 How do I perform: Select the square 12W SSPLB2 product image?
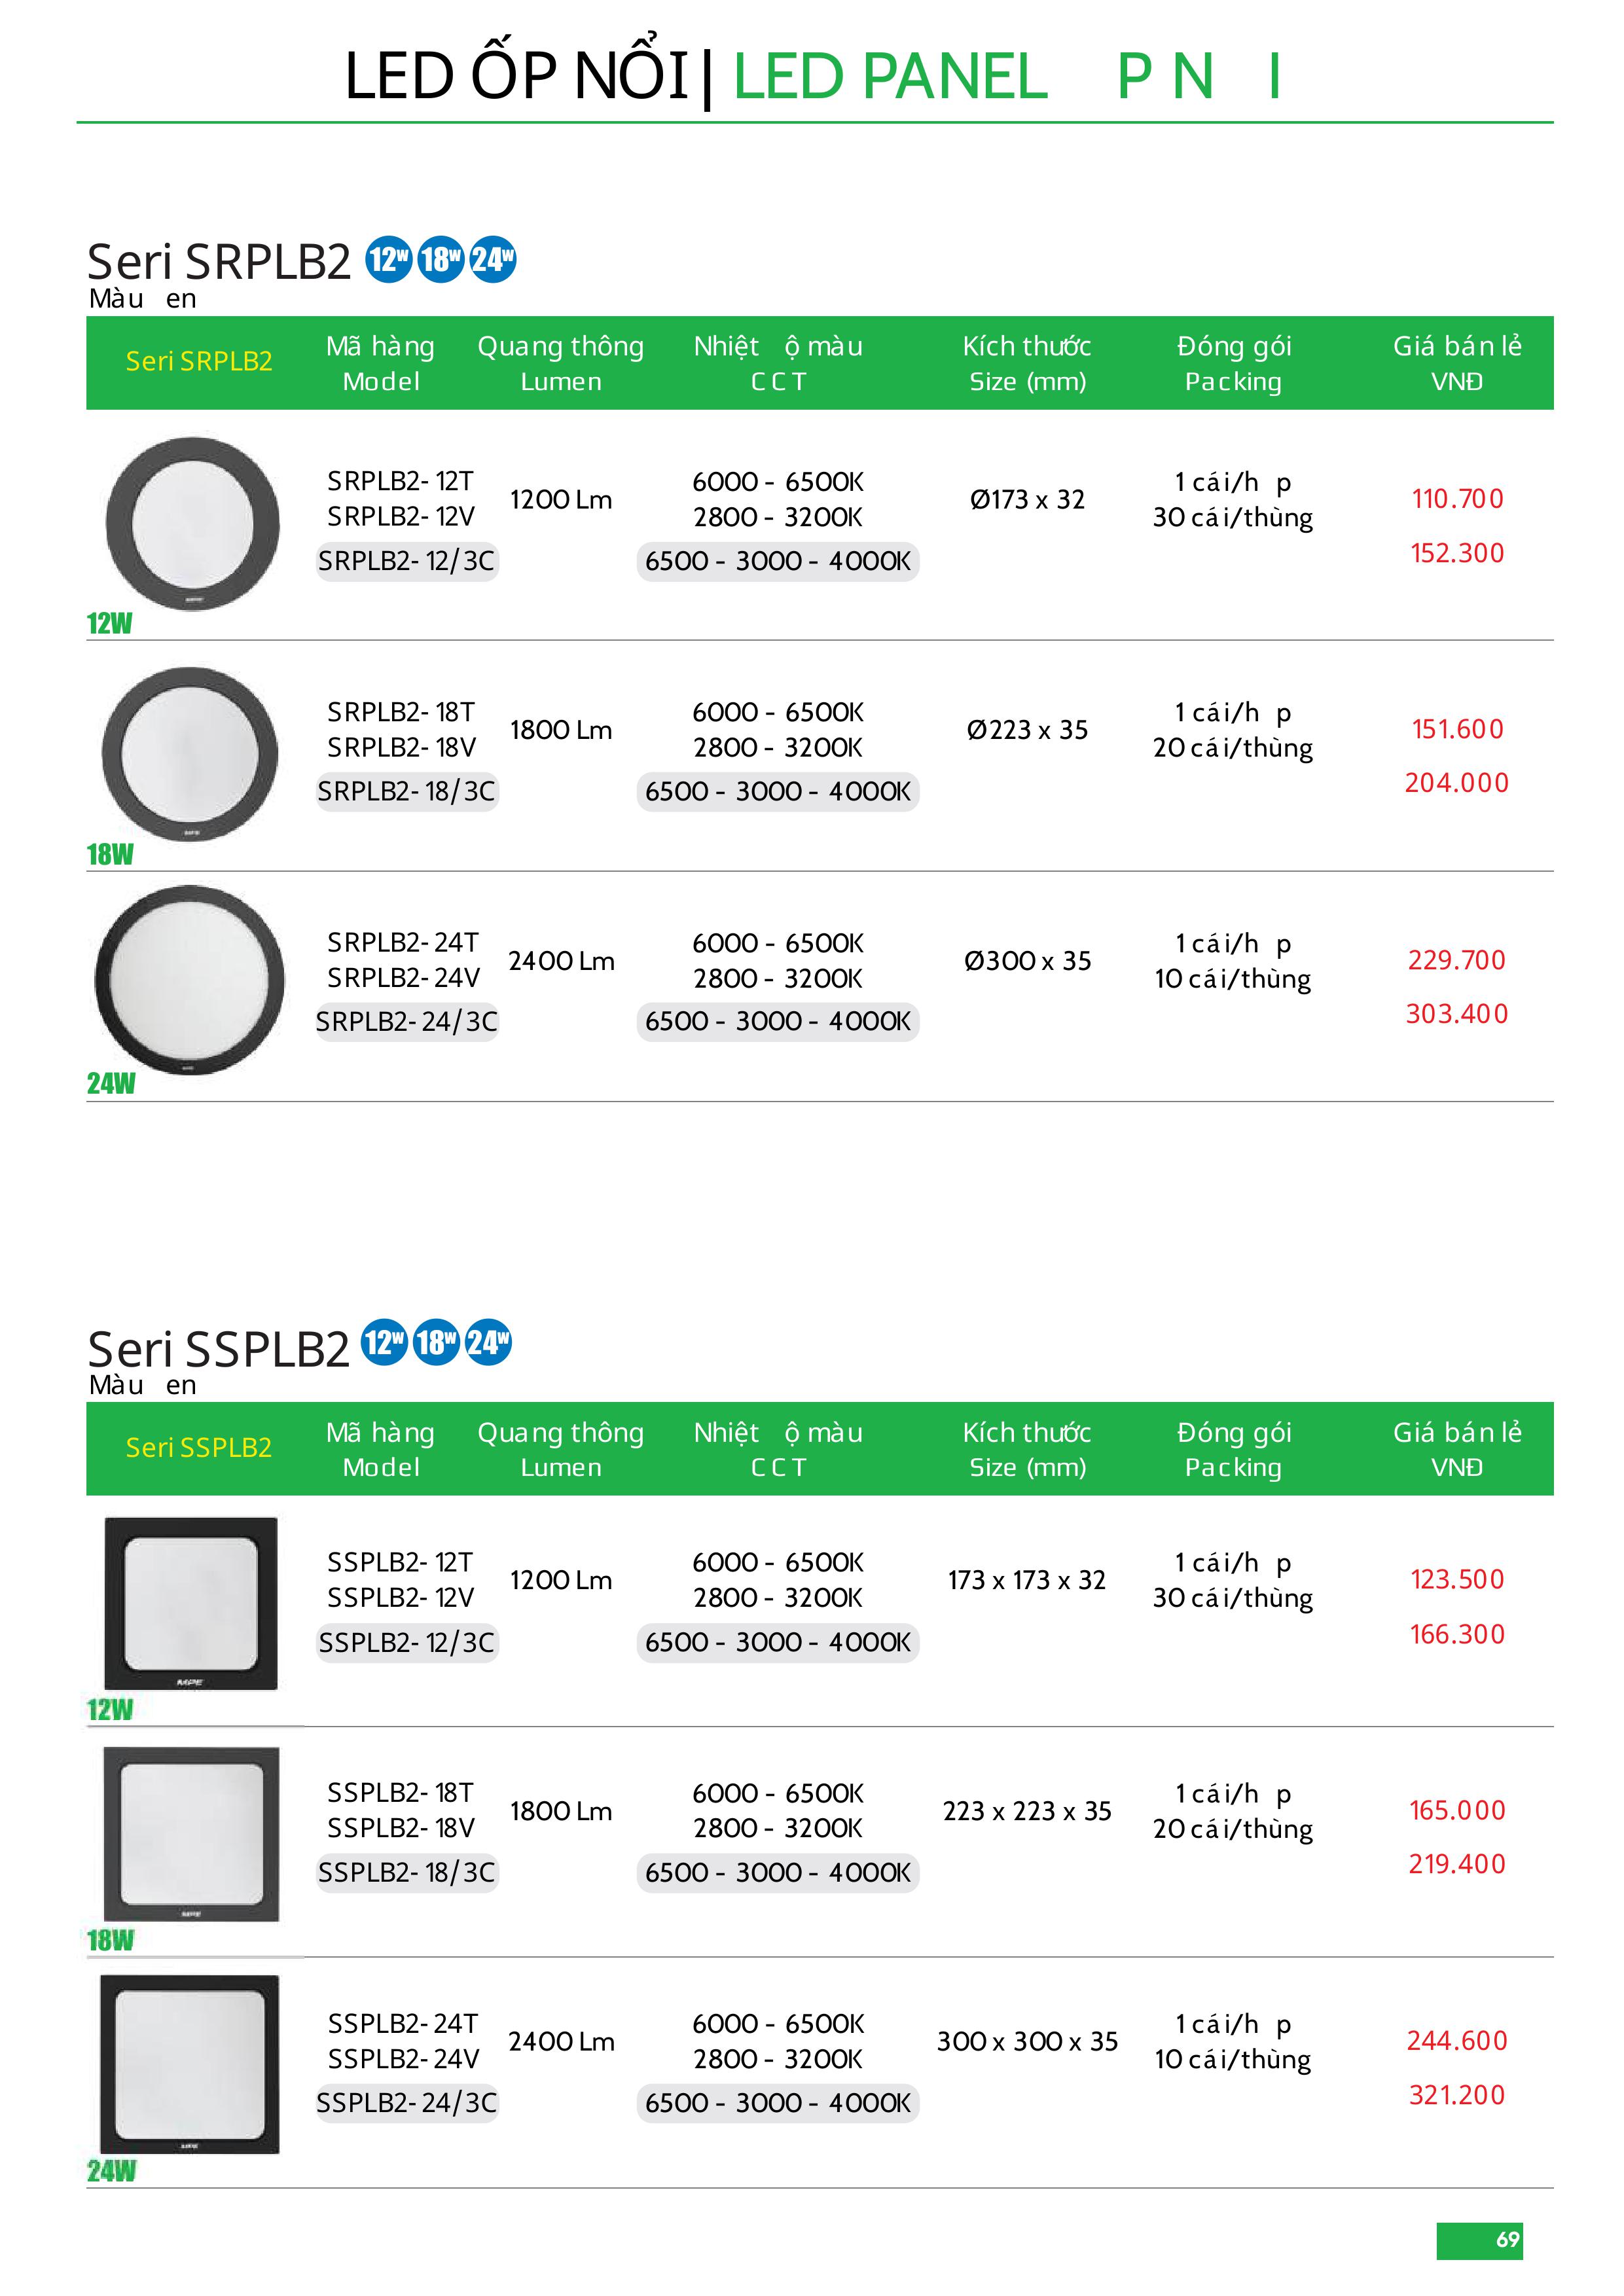point(191,1604)
